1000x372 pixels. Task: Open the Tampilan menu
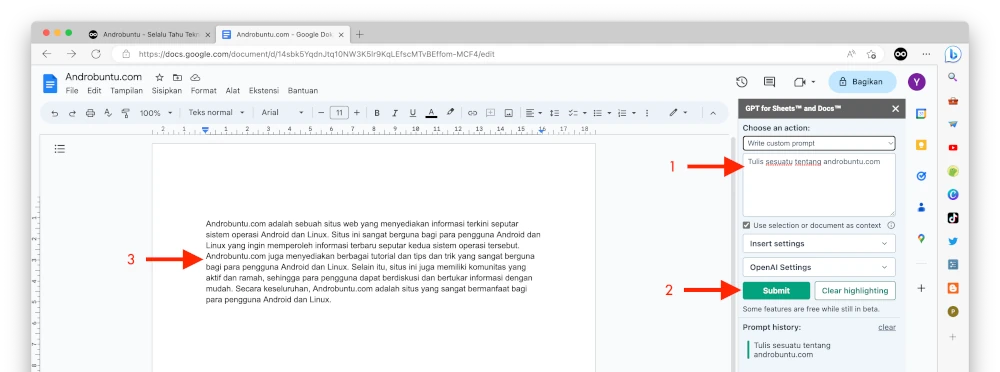coord(126,91)
